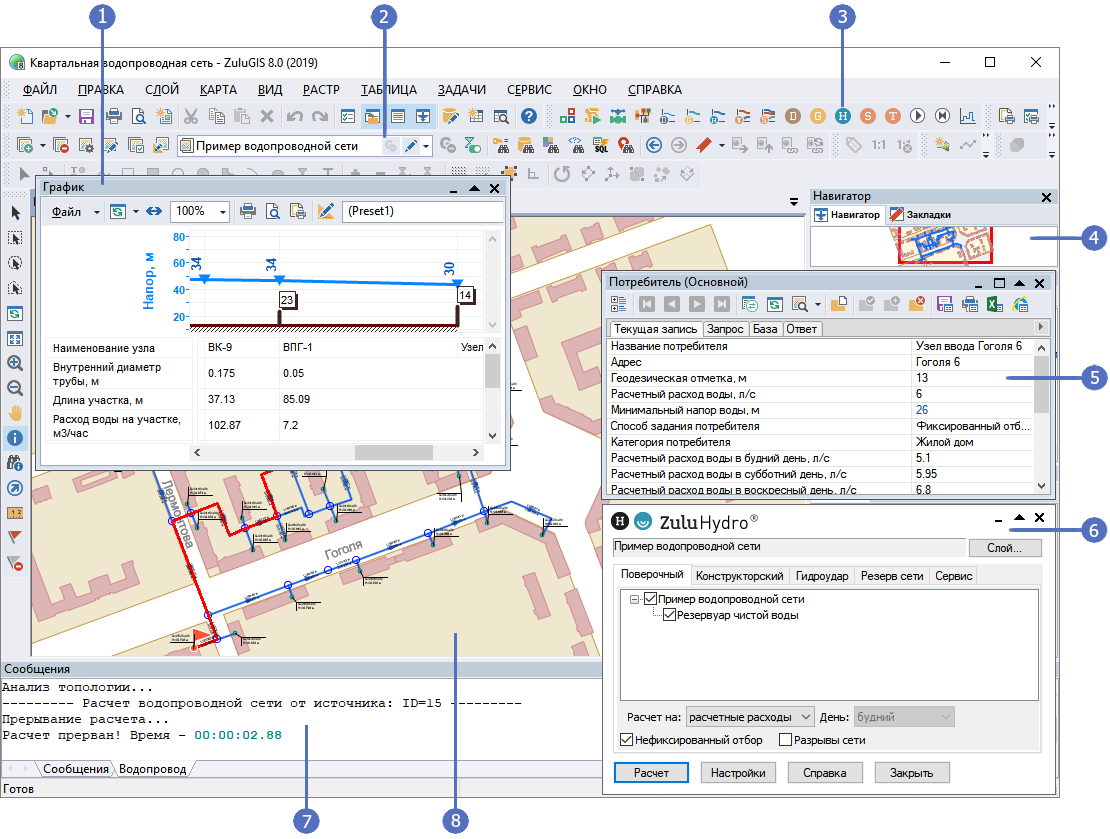Activate the Pan hand tool

pyautogui.click(x=15, y=412)
